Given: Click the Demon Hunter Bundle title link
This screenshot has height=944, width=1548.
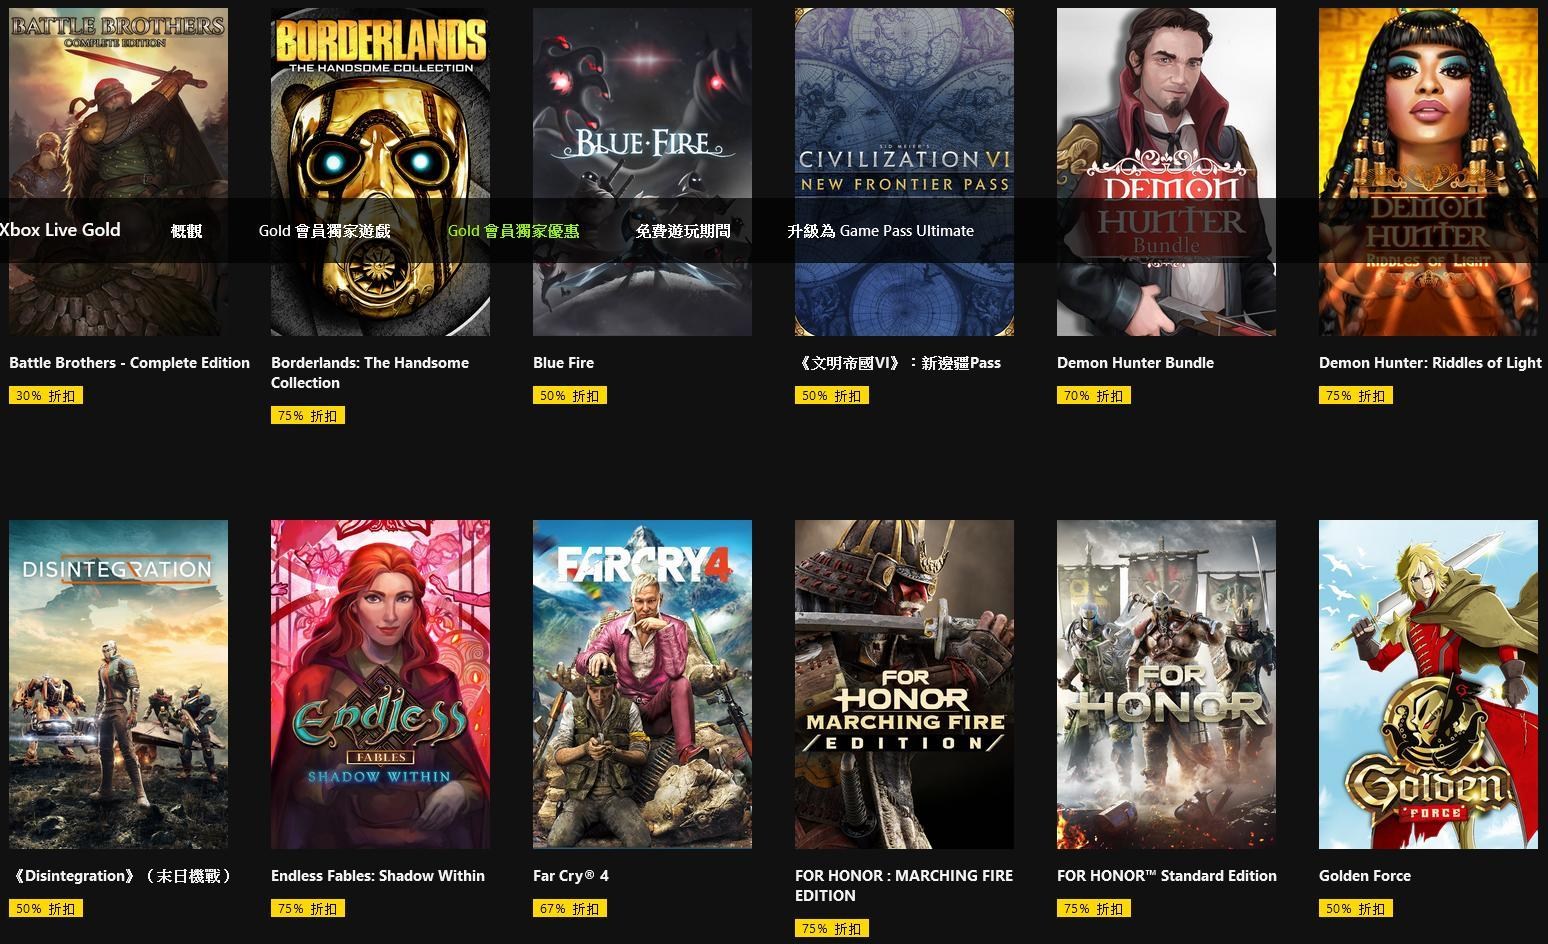Looking at the screenshot, I should click(1135, 363).
